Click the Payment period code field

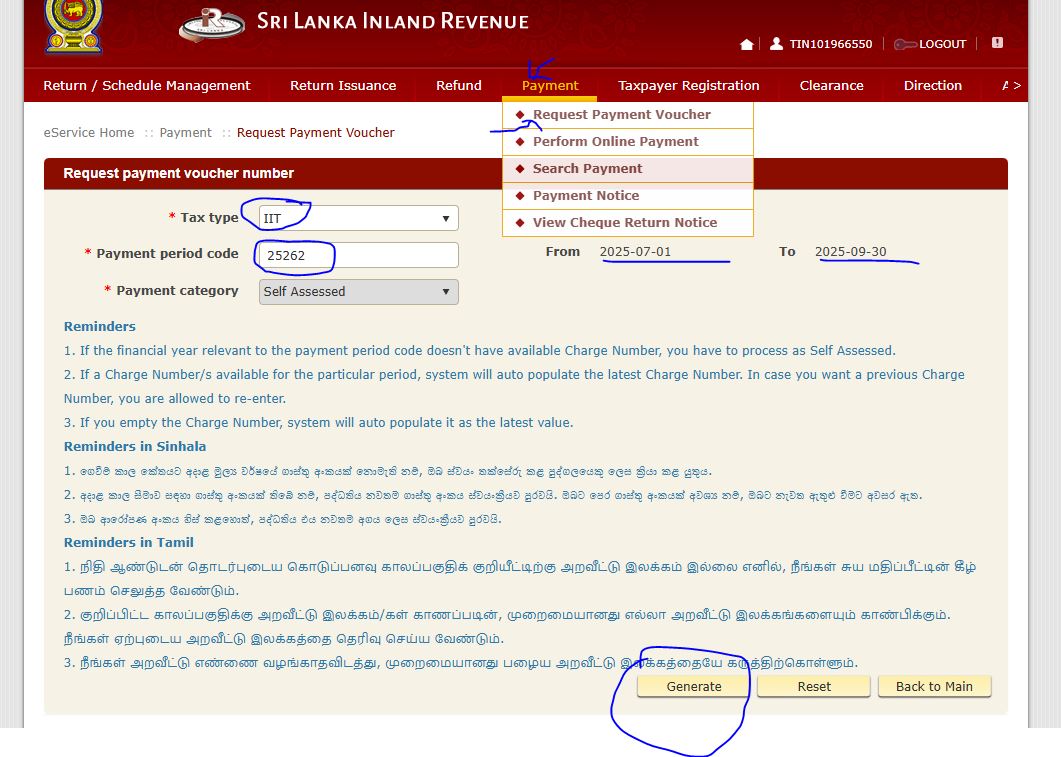tap(357, 255)
